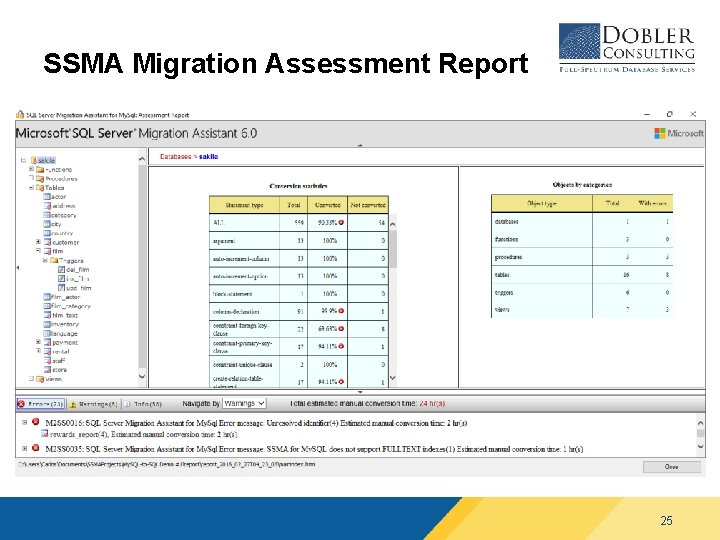
Task: Click the film_actor table icon
Action: coord(47,297)
